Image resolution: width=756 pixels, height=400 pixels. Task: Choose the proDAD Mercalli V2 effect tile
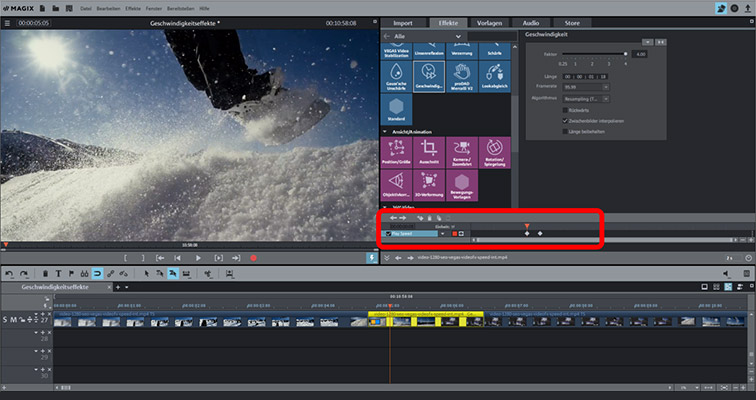click(x=462, y=76)
